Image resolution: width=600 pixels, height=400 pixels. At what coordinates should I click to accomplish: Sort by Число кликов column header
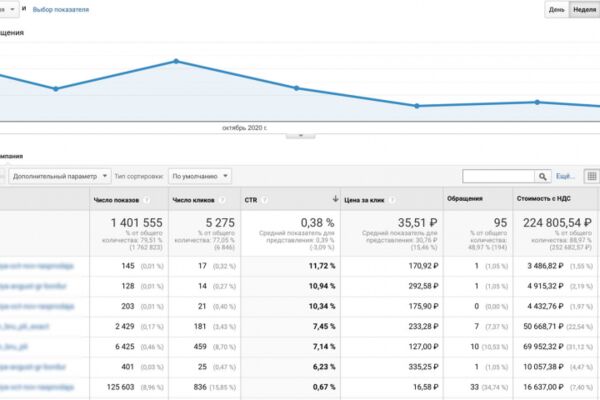(193, 200)
